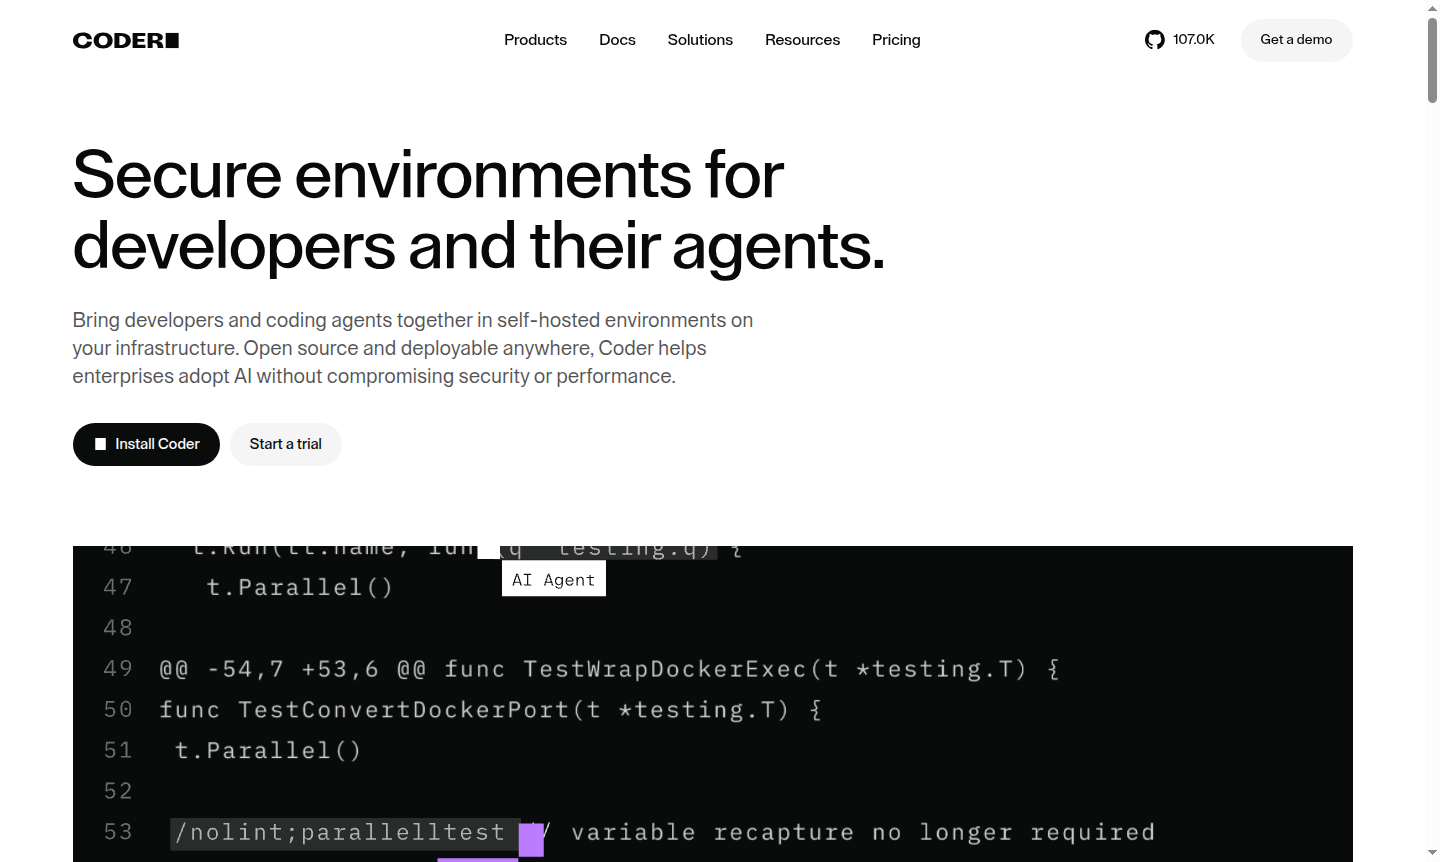The image size is (1440, 862).
Task: Click line number 47 in the code block
Action: tap(117, 587)
